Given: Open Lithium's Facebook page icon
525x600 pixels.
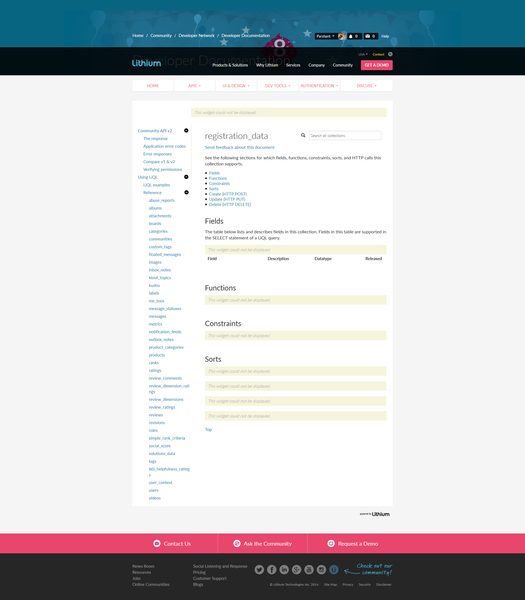Looking at the screenshot, I should [272, 570].
